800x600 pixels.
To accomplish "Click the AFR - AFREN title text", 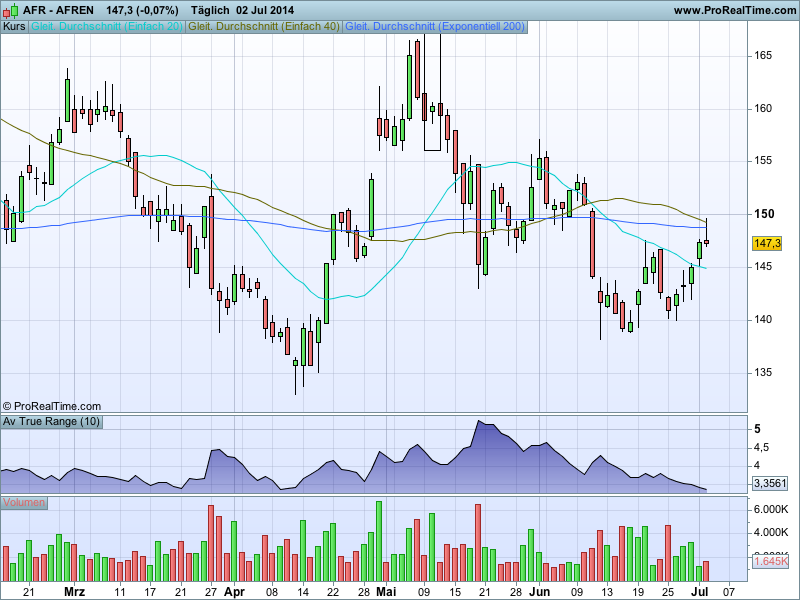I will pyautogui.click(x=58, y=10).
